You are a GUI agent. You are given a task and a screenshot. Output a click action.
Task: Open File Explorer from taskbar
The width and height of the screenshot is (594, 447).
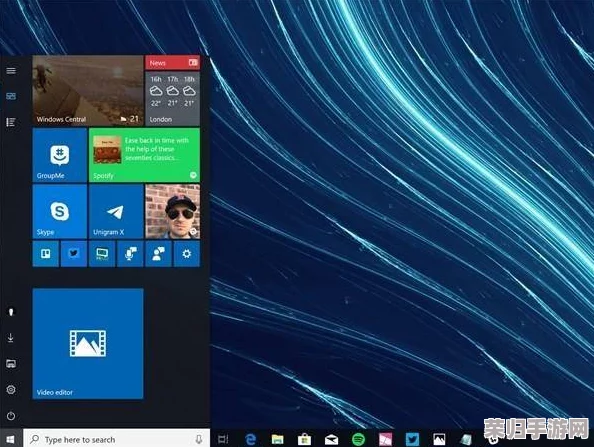tap(278, 439)
